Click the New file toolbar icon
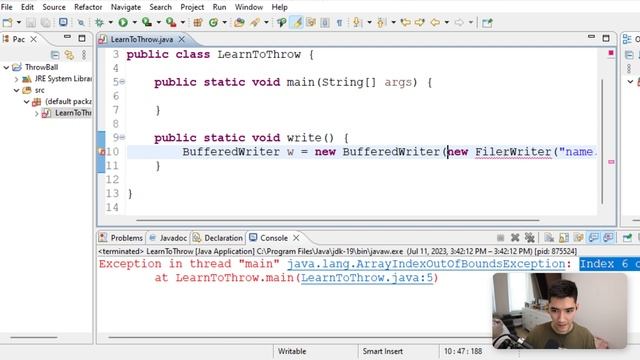Image resolution: width=640 pixels, height=360 pixels. (x=8, y=23)
